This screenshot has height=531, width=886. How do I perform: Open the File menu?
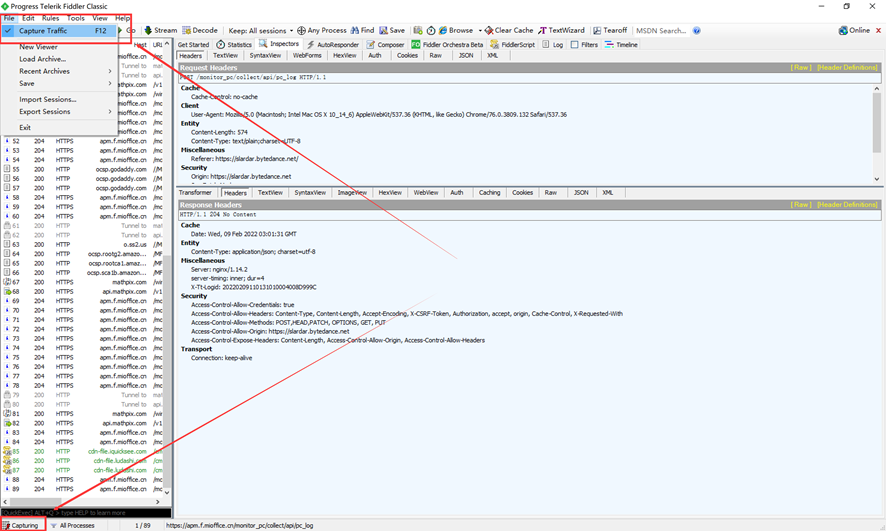pos(9,18)
